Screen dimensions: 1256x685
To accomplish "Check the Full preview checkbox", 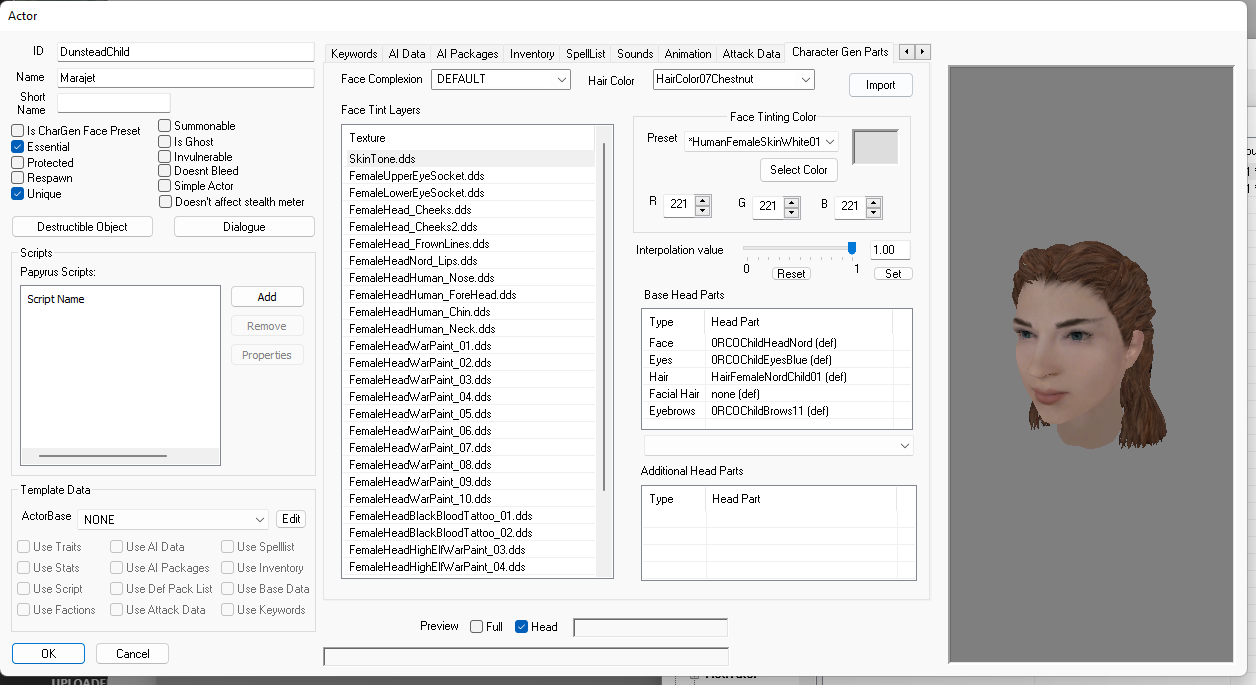I will 477,627.
